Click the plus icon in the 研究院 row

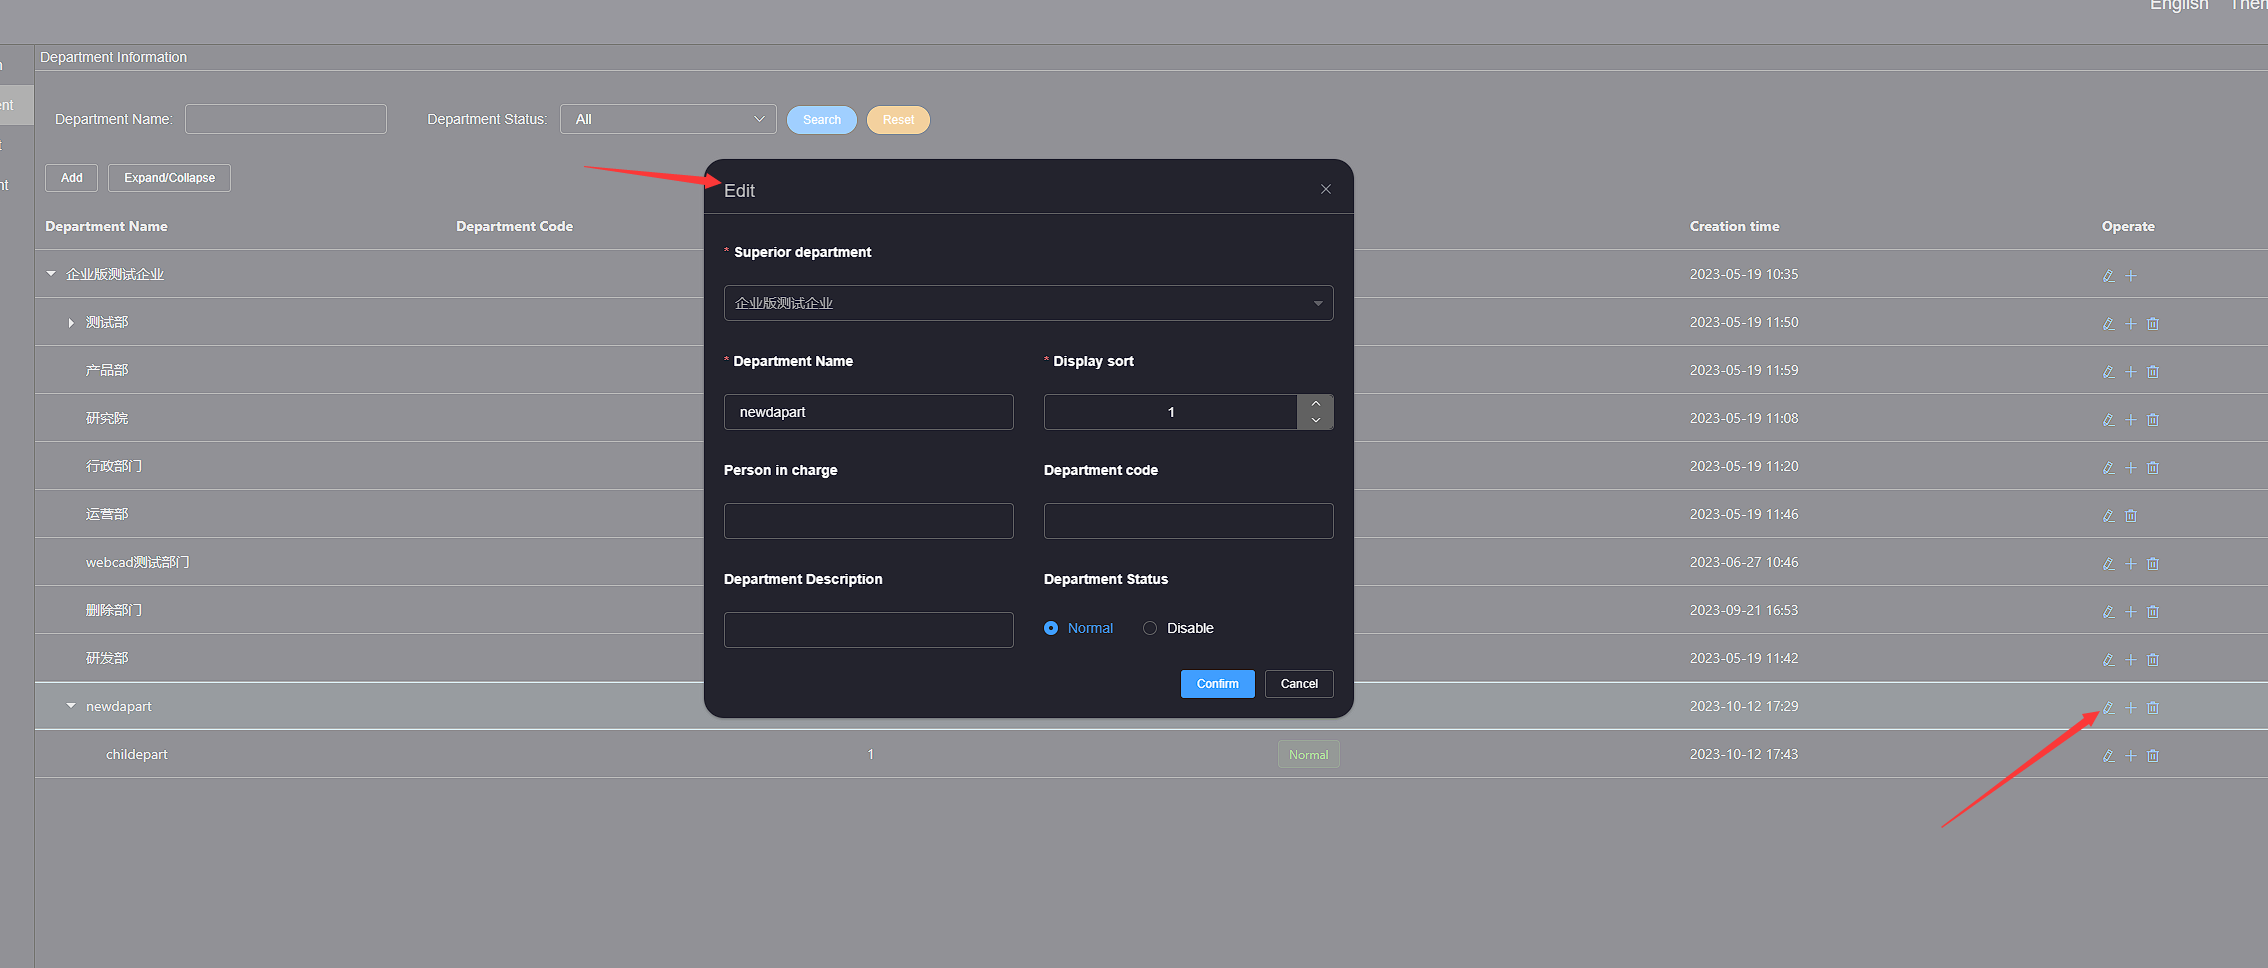pos(2131,420)
